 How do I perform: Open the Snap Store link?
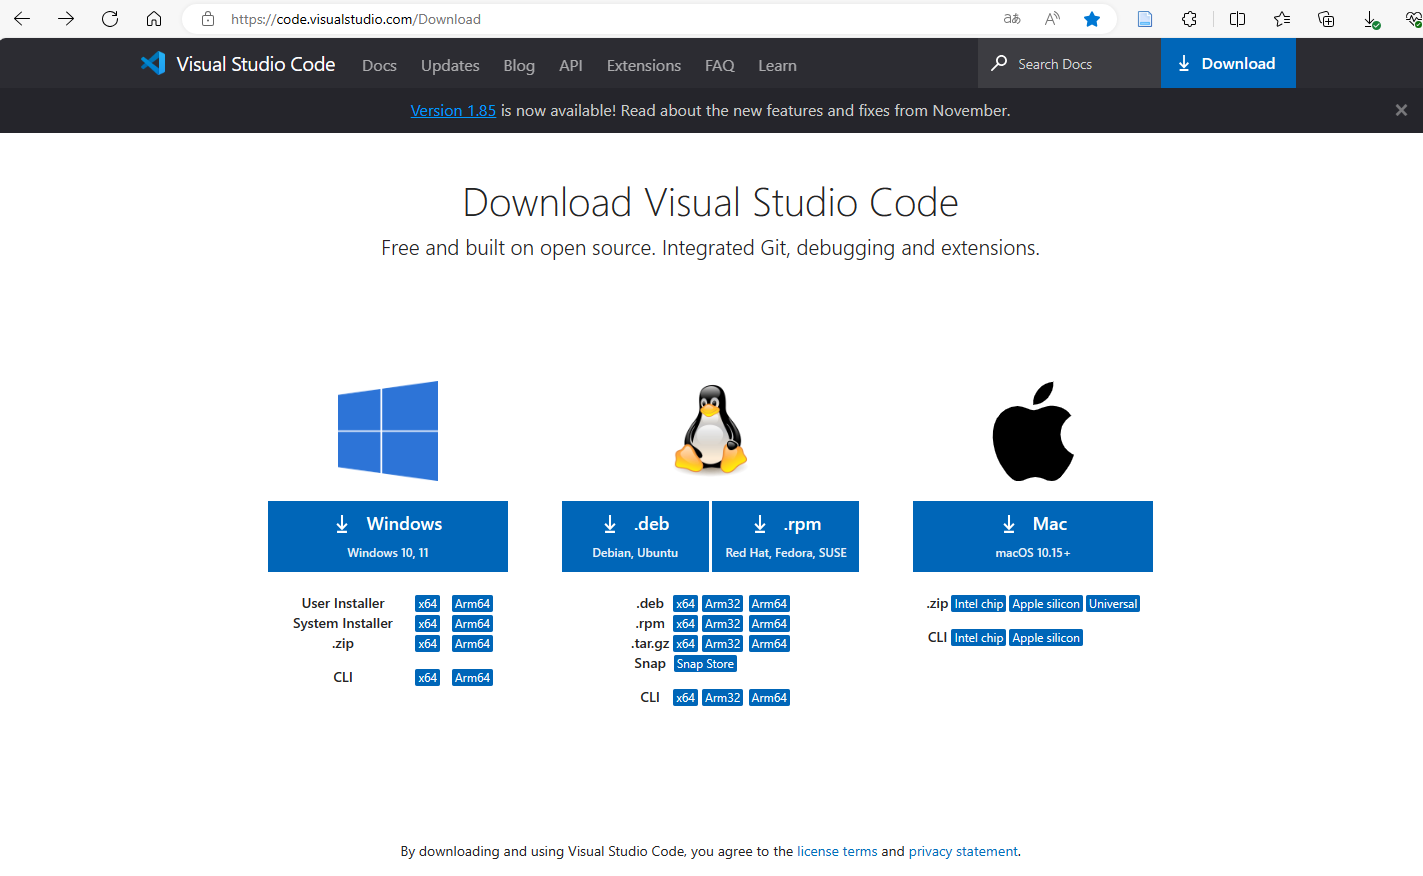coord(706,664)
